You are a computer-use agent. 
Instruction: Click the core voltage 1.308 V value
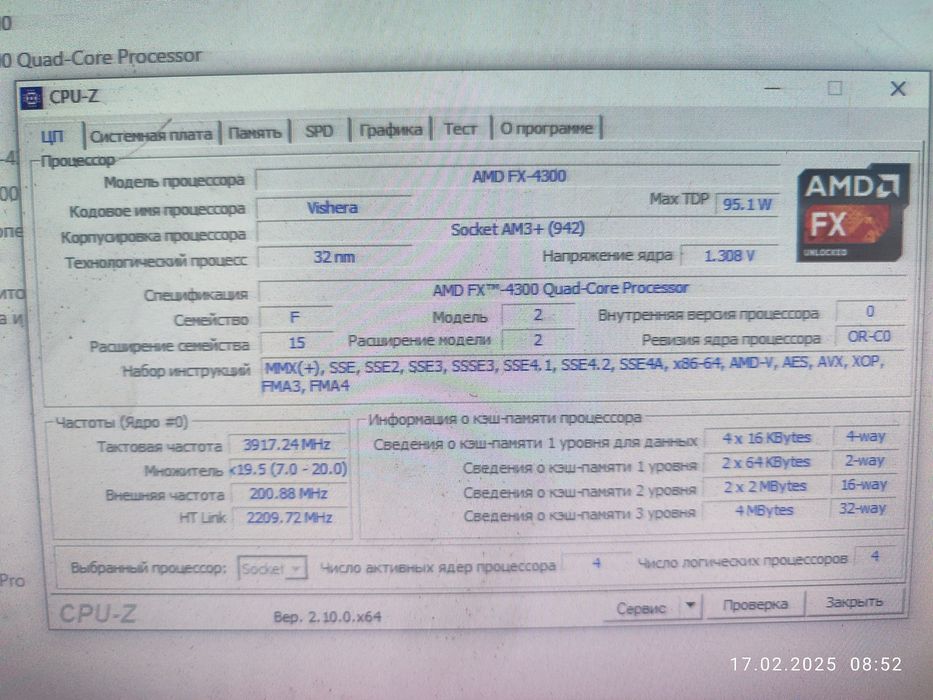pos(730,256)
